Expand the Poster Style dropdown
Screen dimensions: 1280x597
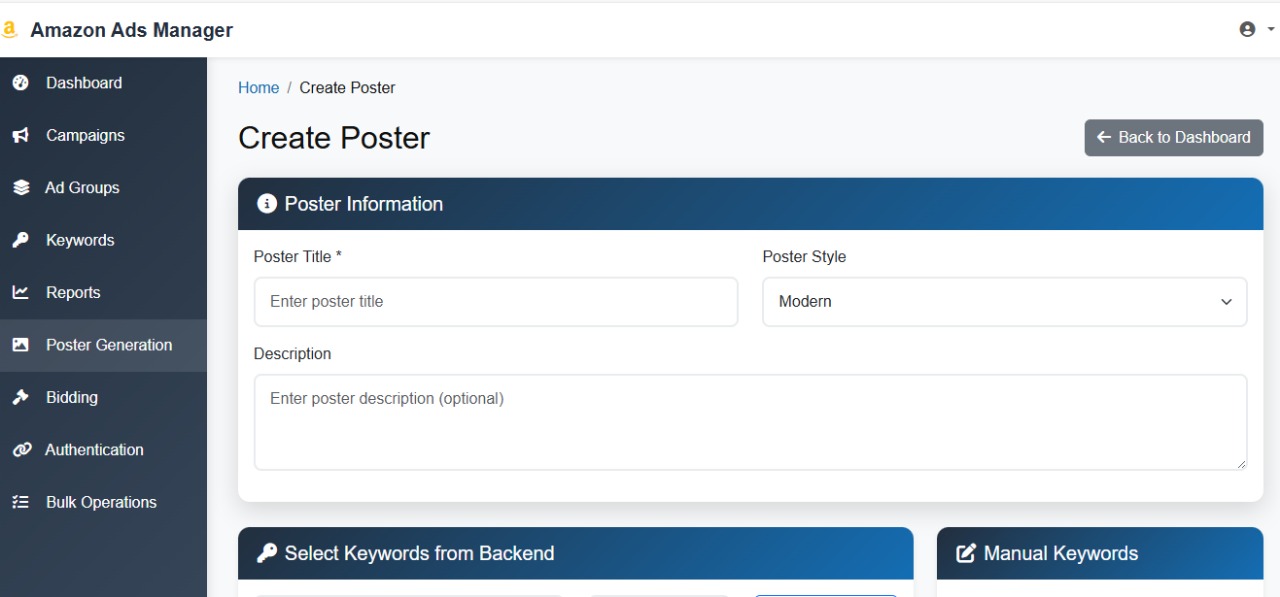(x=1004, y=302)
